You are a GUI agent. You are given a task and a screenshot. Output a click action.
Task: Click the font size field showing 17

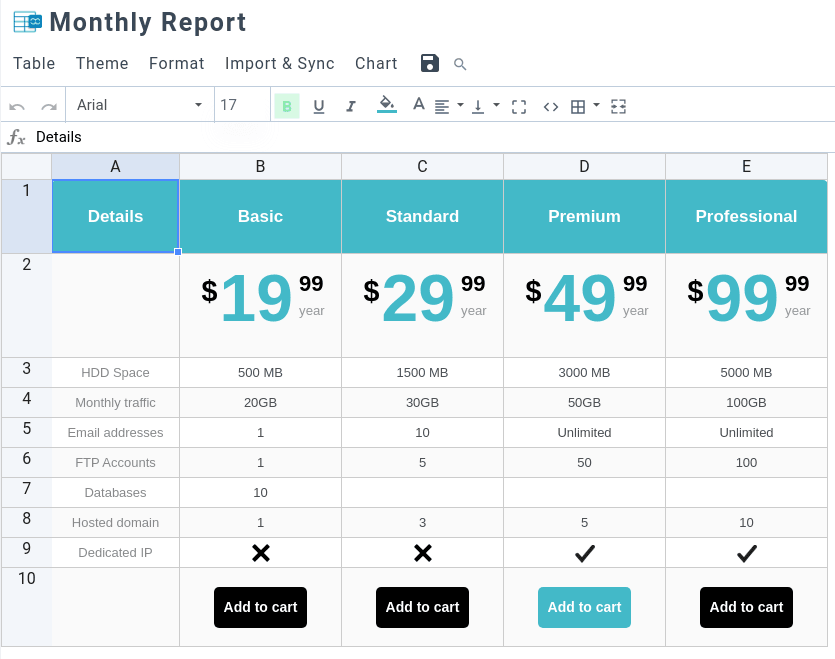click(x=241, y=105)
